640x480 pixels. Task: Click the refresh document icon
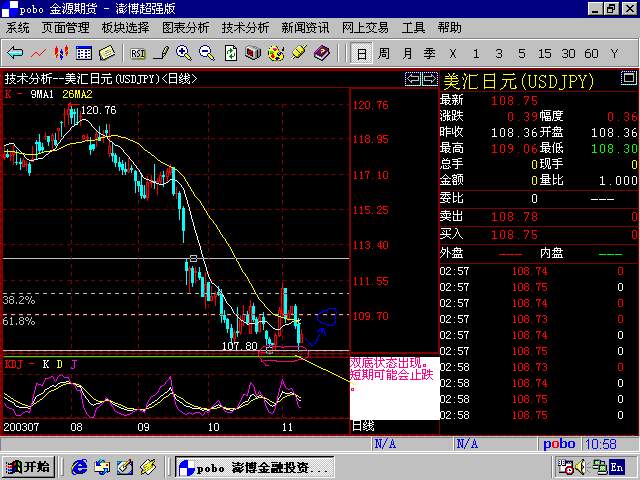(x=230, y=53)
